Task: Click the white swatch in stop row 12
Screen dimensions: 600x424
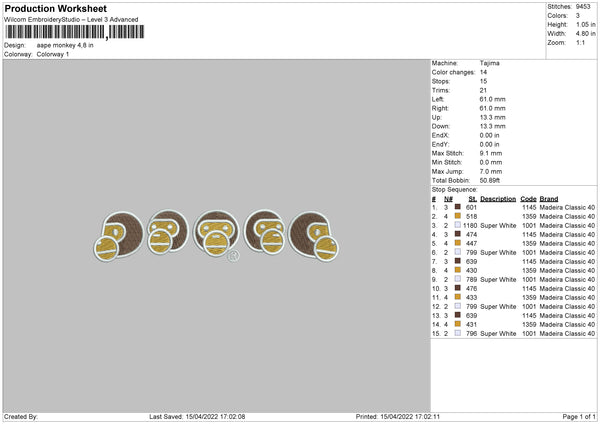Action: (x=457, y=306)
